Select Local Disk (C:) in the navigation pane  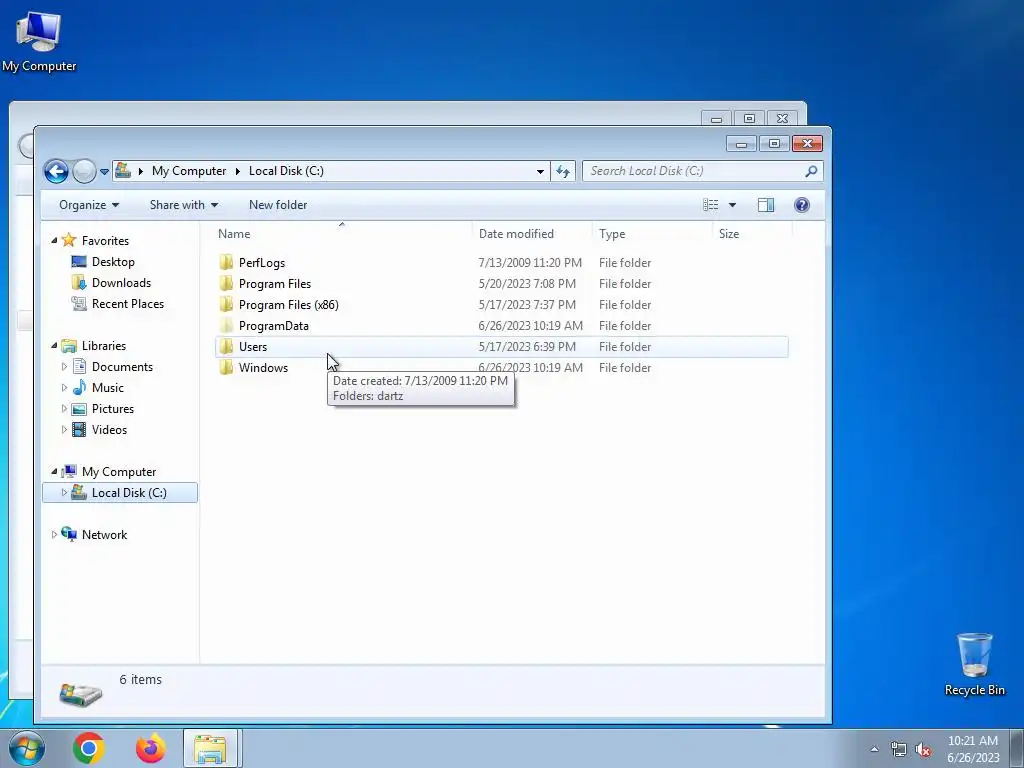coord(129,493)
